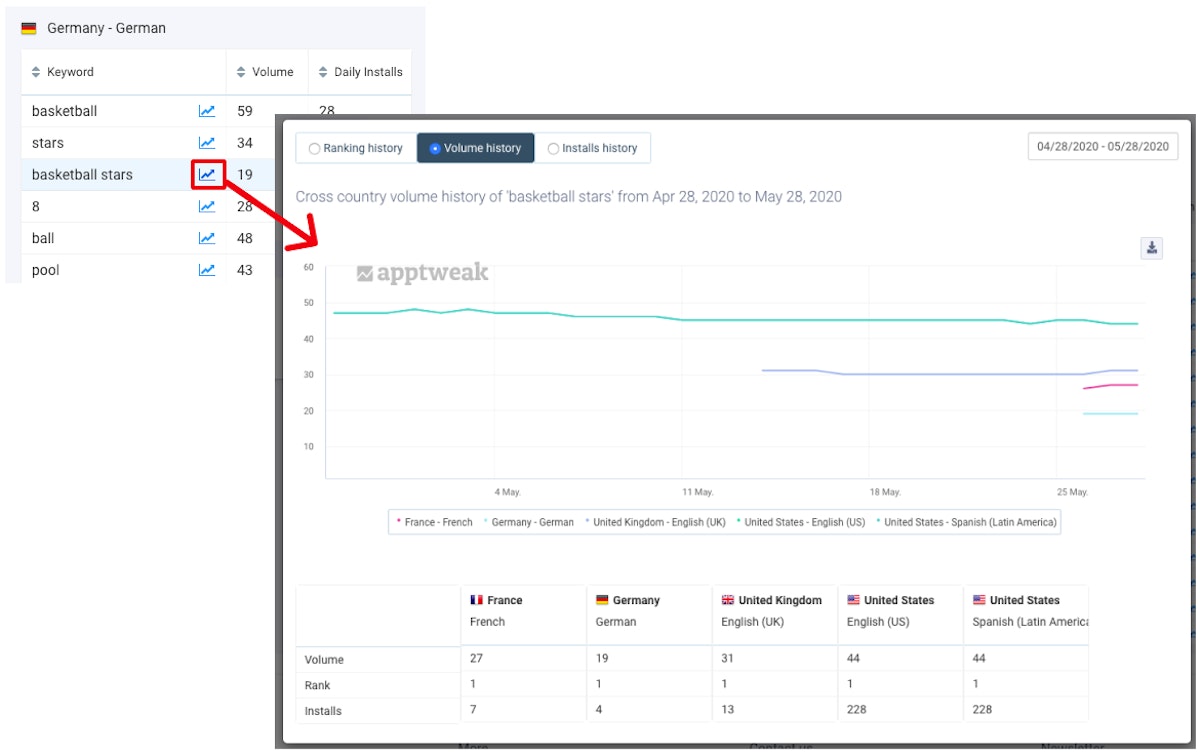The width and height of the screenshot is (1200, 754).
Task: Click the German flag icon in header
Action: pyautogui.click(x=29, y=28)
